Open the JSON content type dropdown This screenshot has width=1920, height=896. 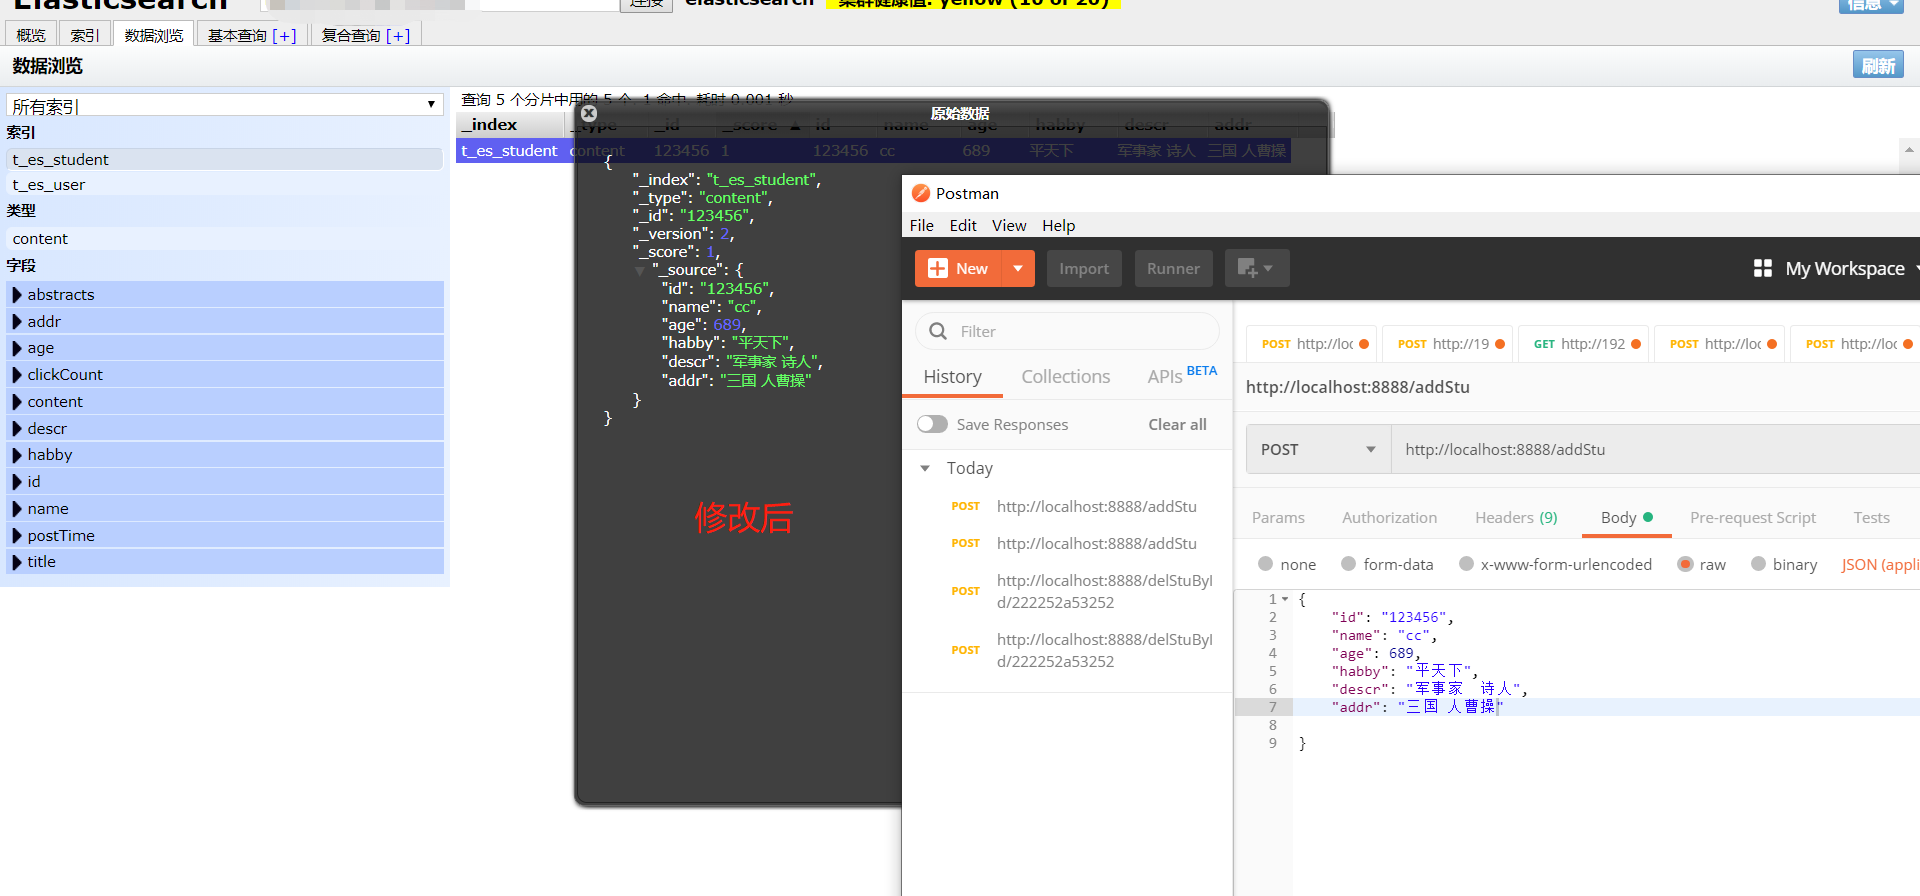(x=1880, y=564)
